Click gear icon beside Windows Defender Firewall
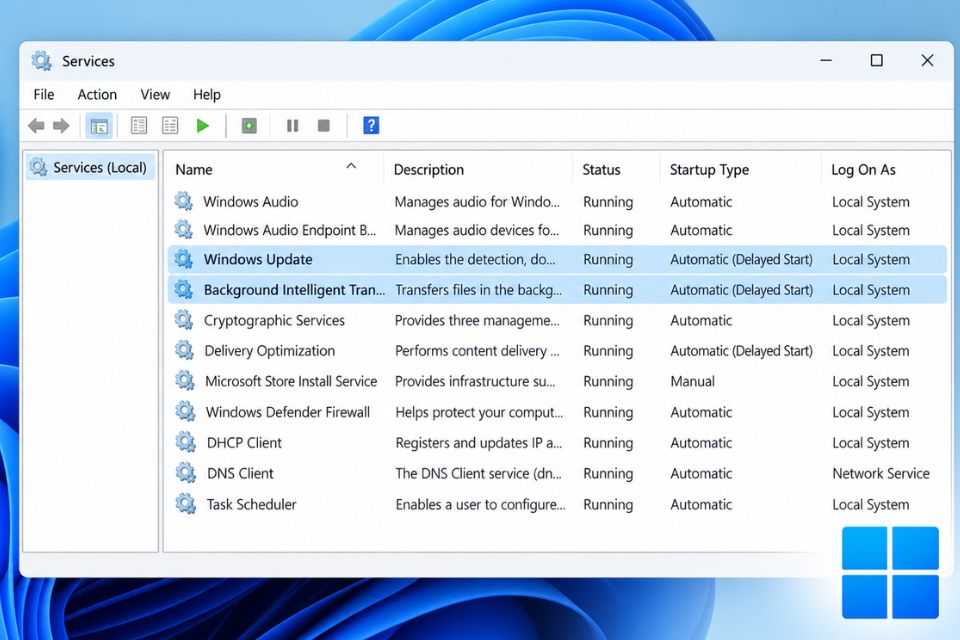960x640 pixels. 185,411
